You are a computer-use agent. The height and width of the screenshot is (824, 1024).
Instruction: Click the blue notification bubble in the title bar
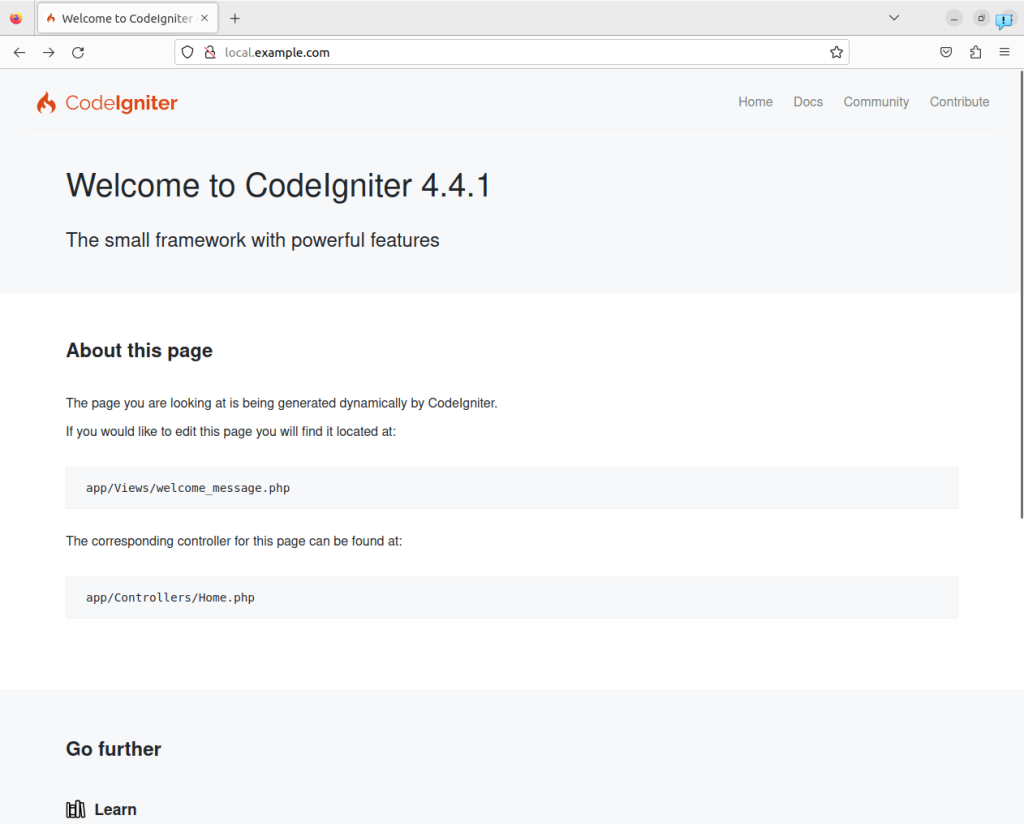pos(1003,20)
